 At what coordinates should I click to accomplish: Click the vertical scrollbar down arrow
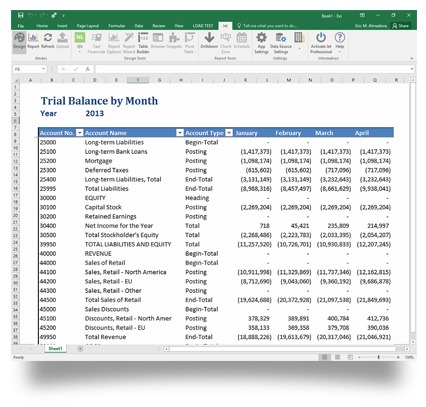[x=413, y=342]
